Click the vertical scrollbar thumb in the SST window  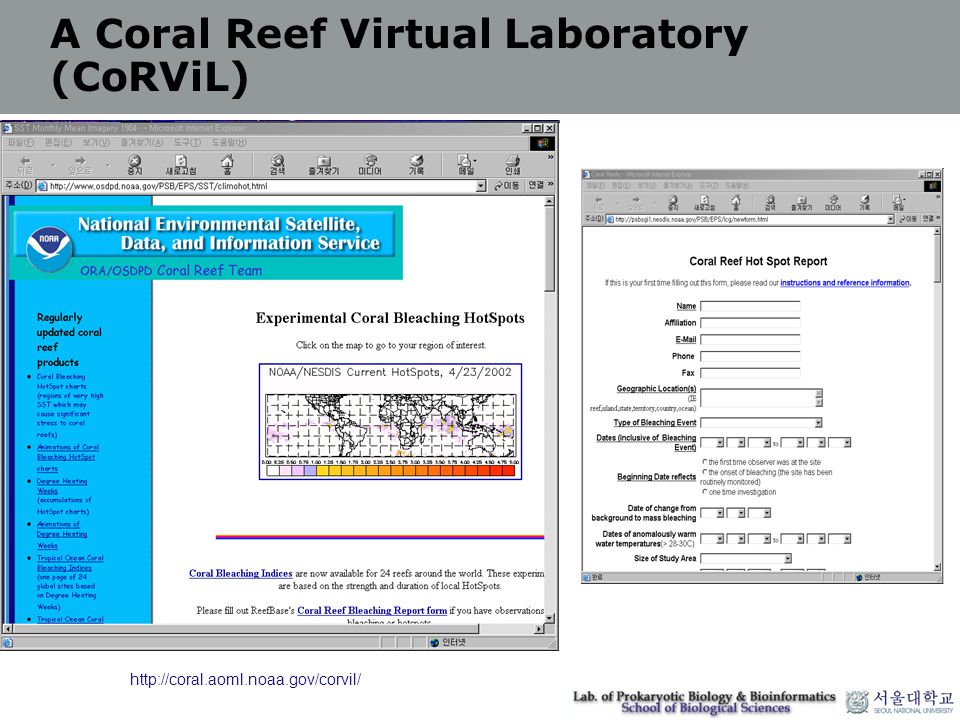pos(549,249)
